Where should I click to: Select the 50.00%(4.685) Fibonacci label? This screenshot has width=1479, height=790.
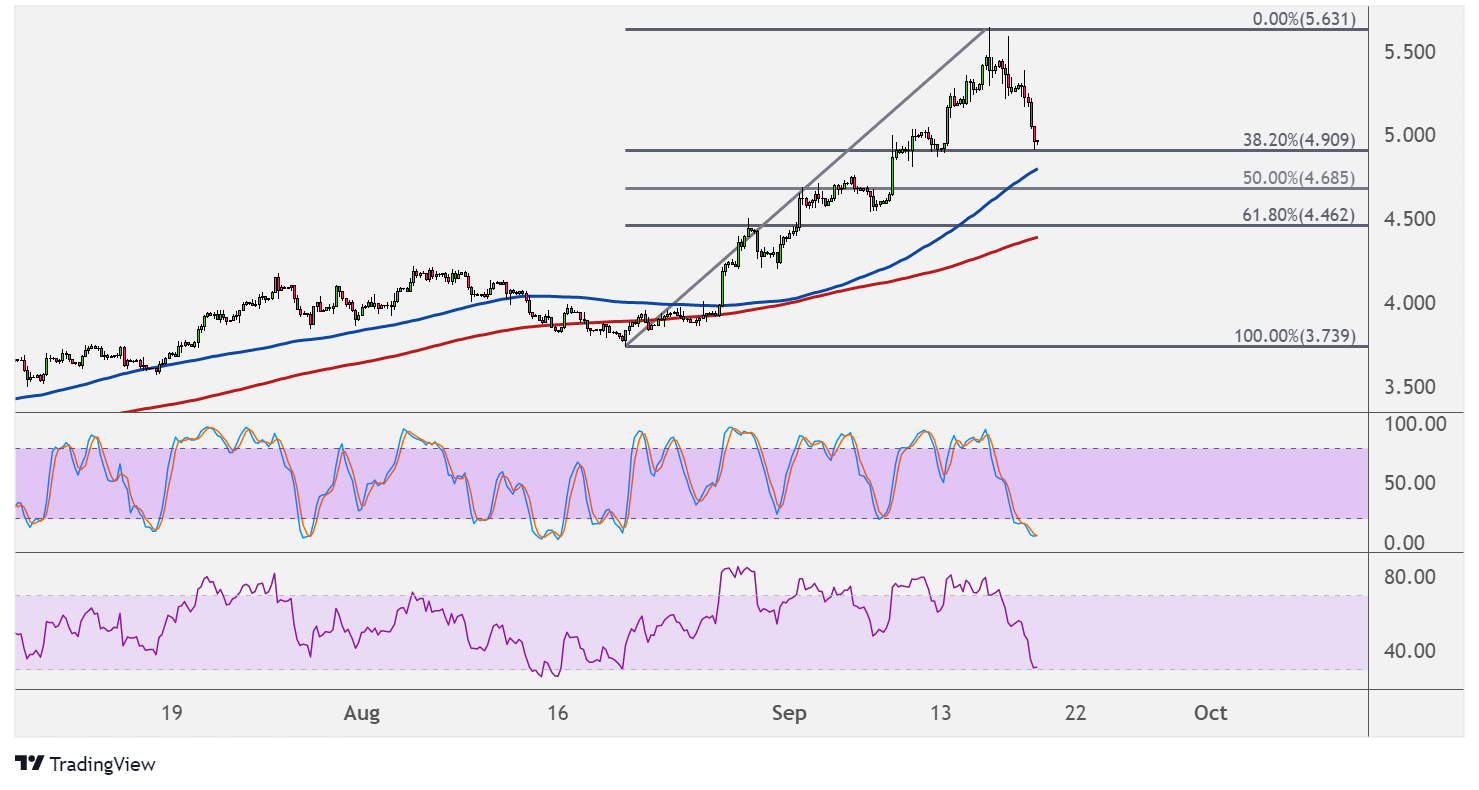click(x=1299, y=178)
